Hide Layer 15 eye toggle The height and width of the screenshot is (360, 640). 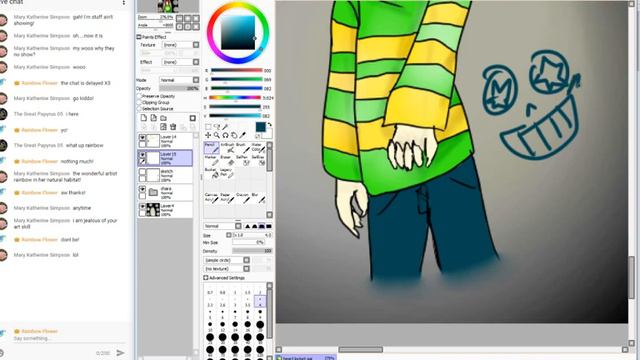[142, 155]
